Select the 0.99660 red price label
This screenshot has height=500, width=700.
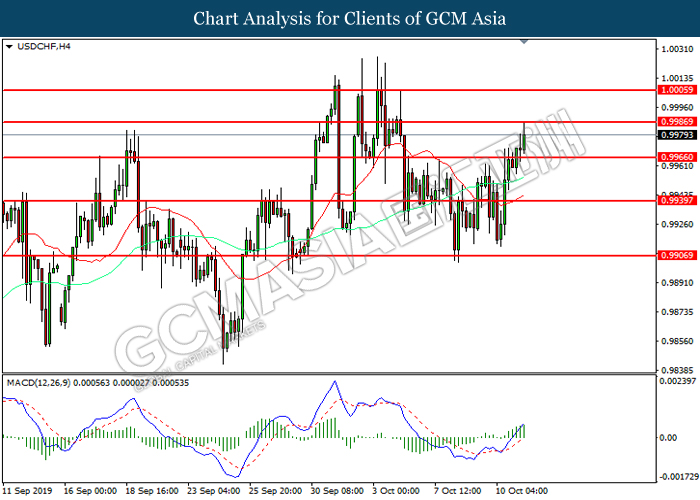(x=677, y=157)
